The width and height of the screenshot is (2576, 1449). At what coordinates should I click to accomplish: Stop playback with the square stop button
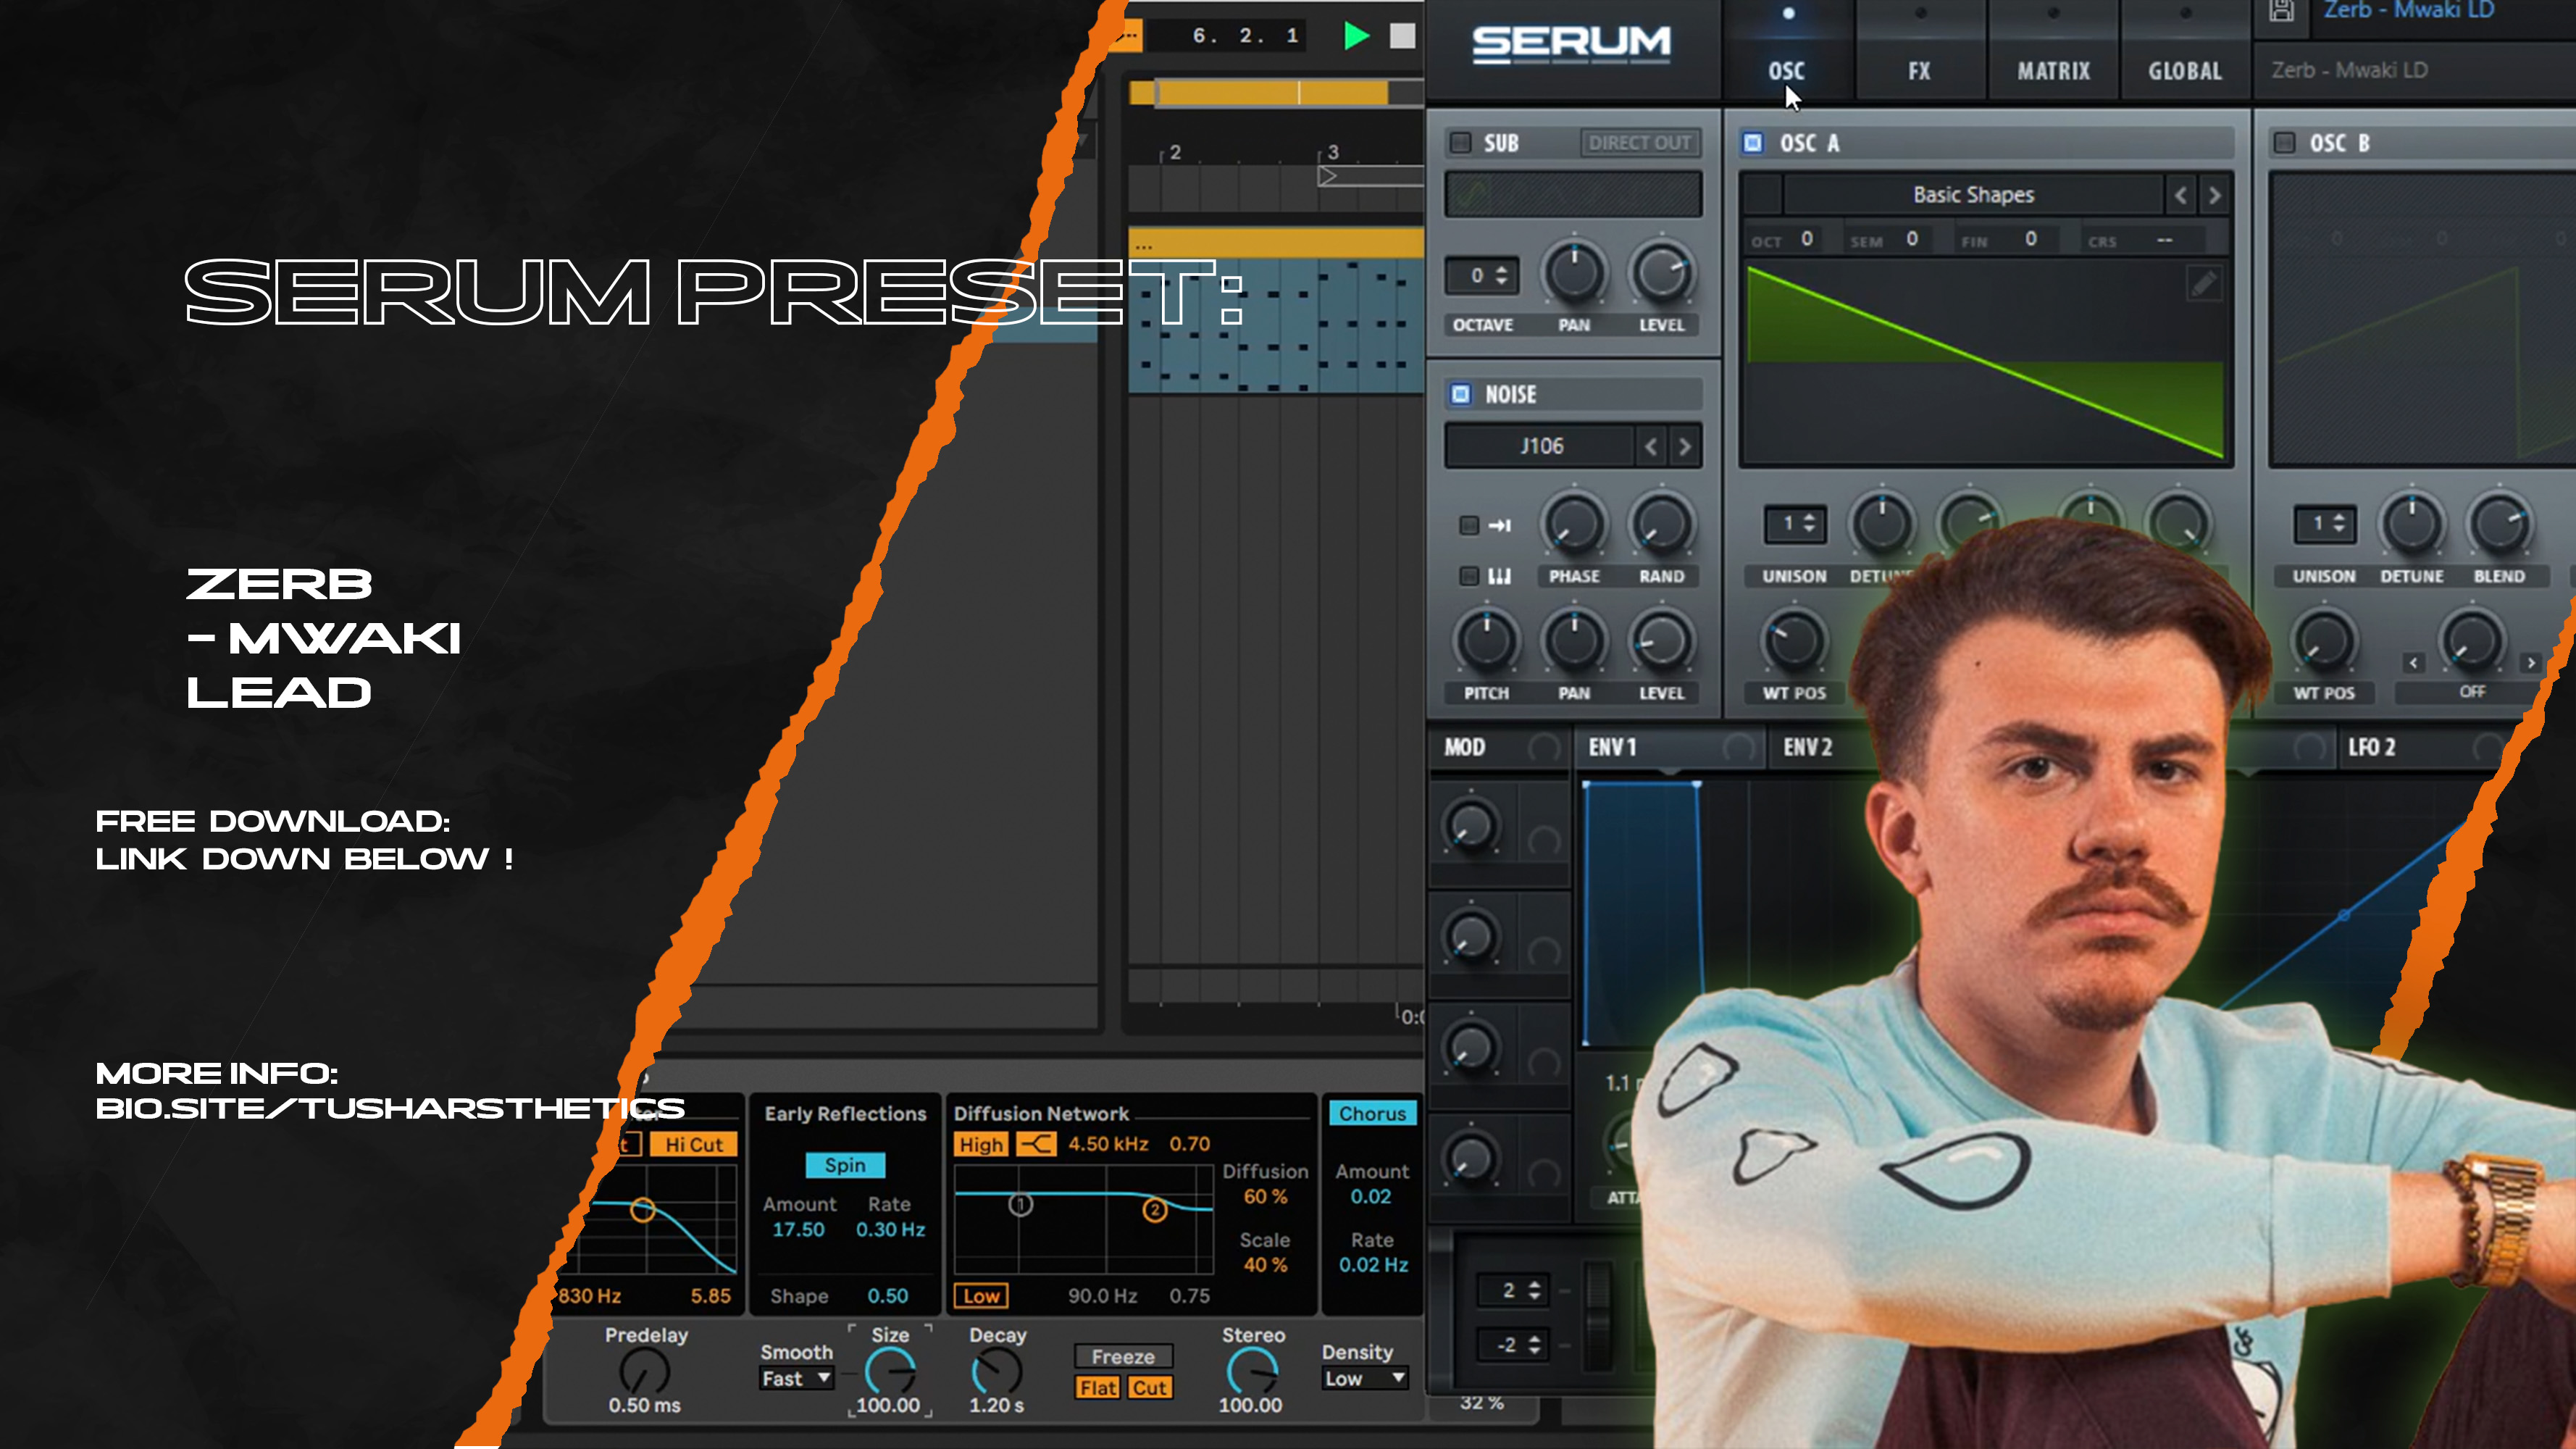[x=1403, y=36]
